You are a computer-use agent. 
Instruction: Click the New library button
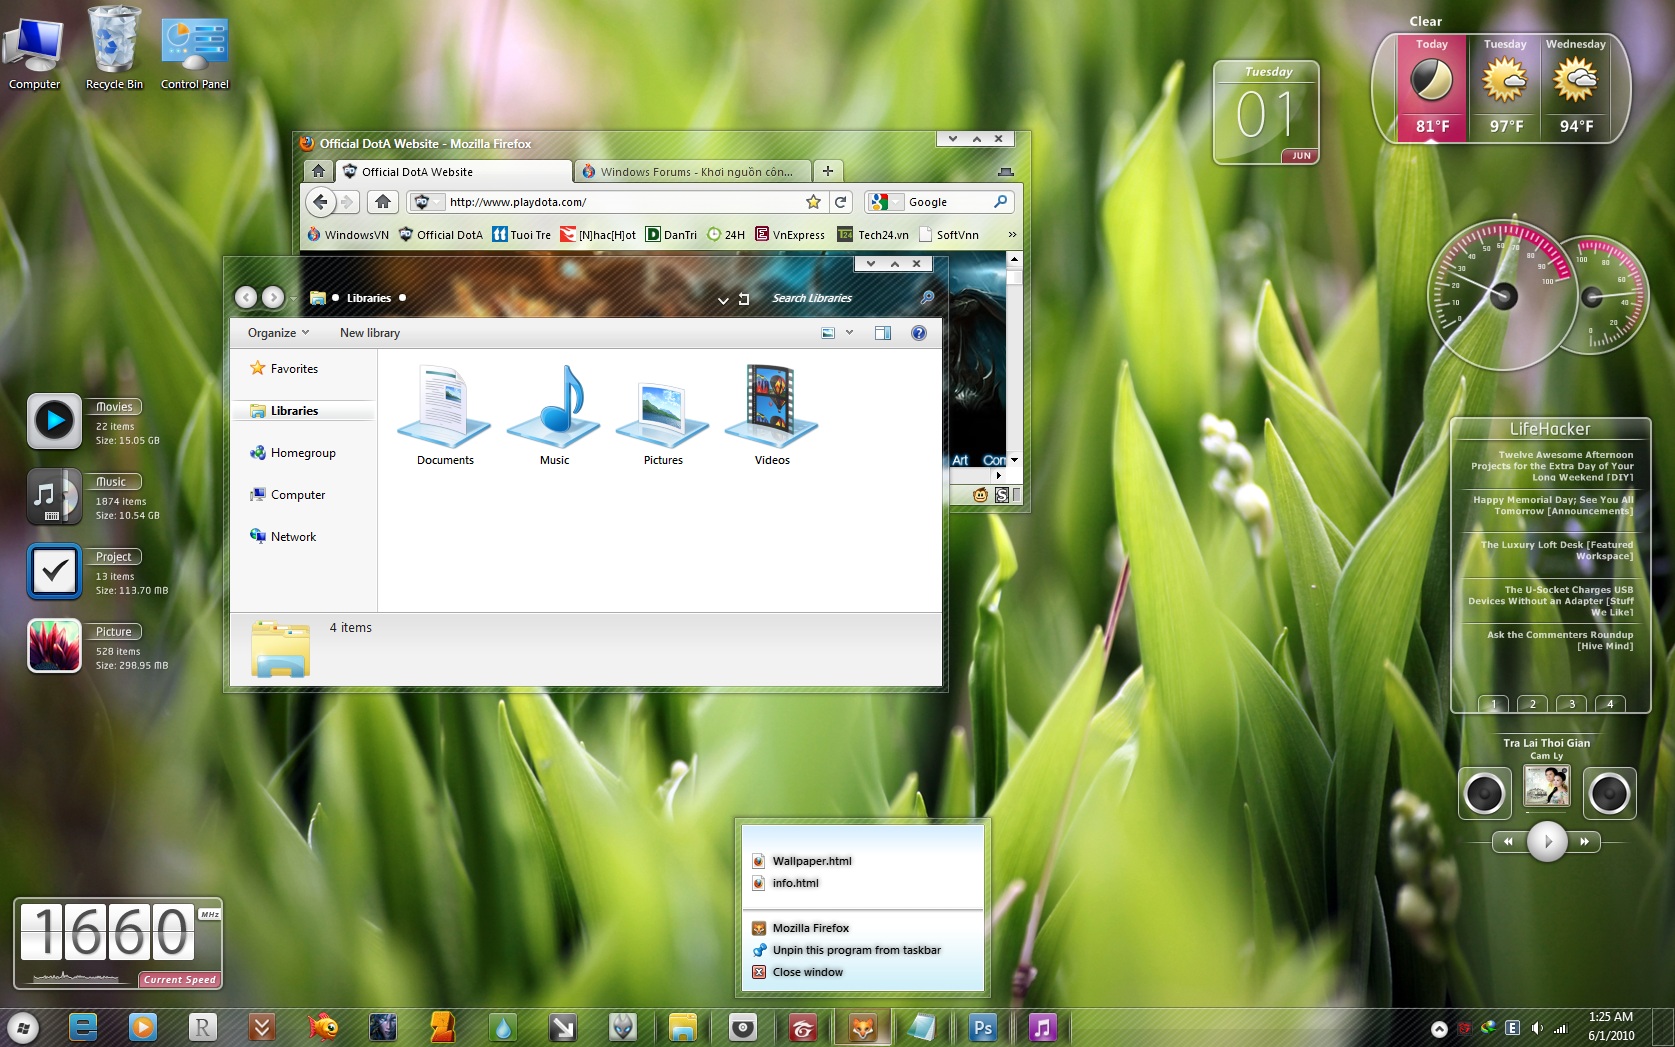pyautogui.click(x=369, y=332)
